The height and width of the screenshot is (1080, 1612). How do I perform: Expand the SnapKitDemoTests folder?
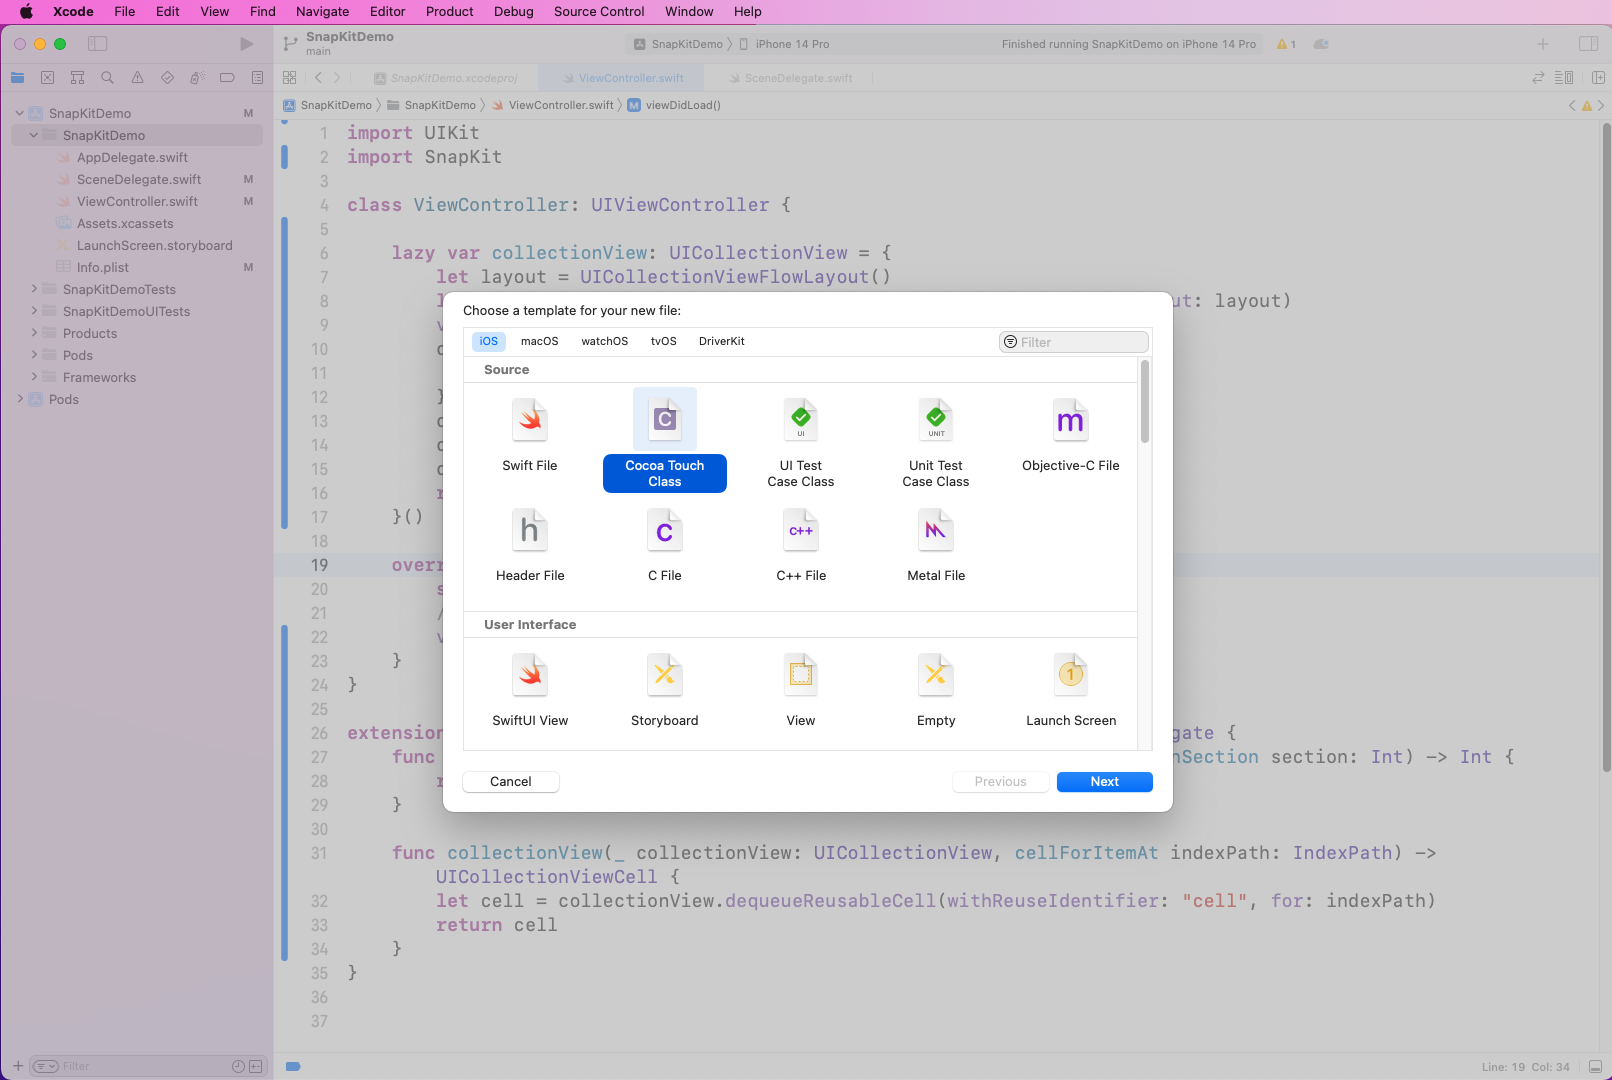pos(33,289)
